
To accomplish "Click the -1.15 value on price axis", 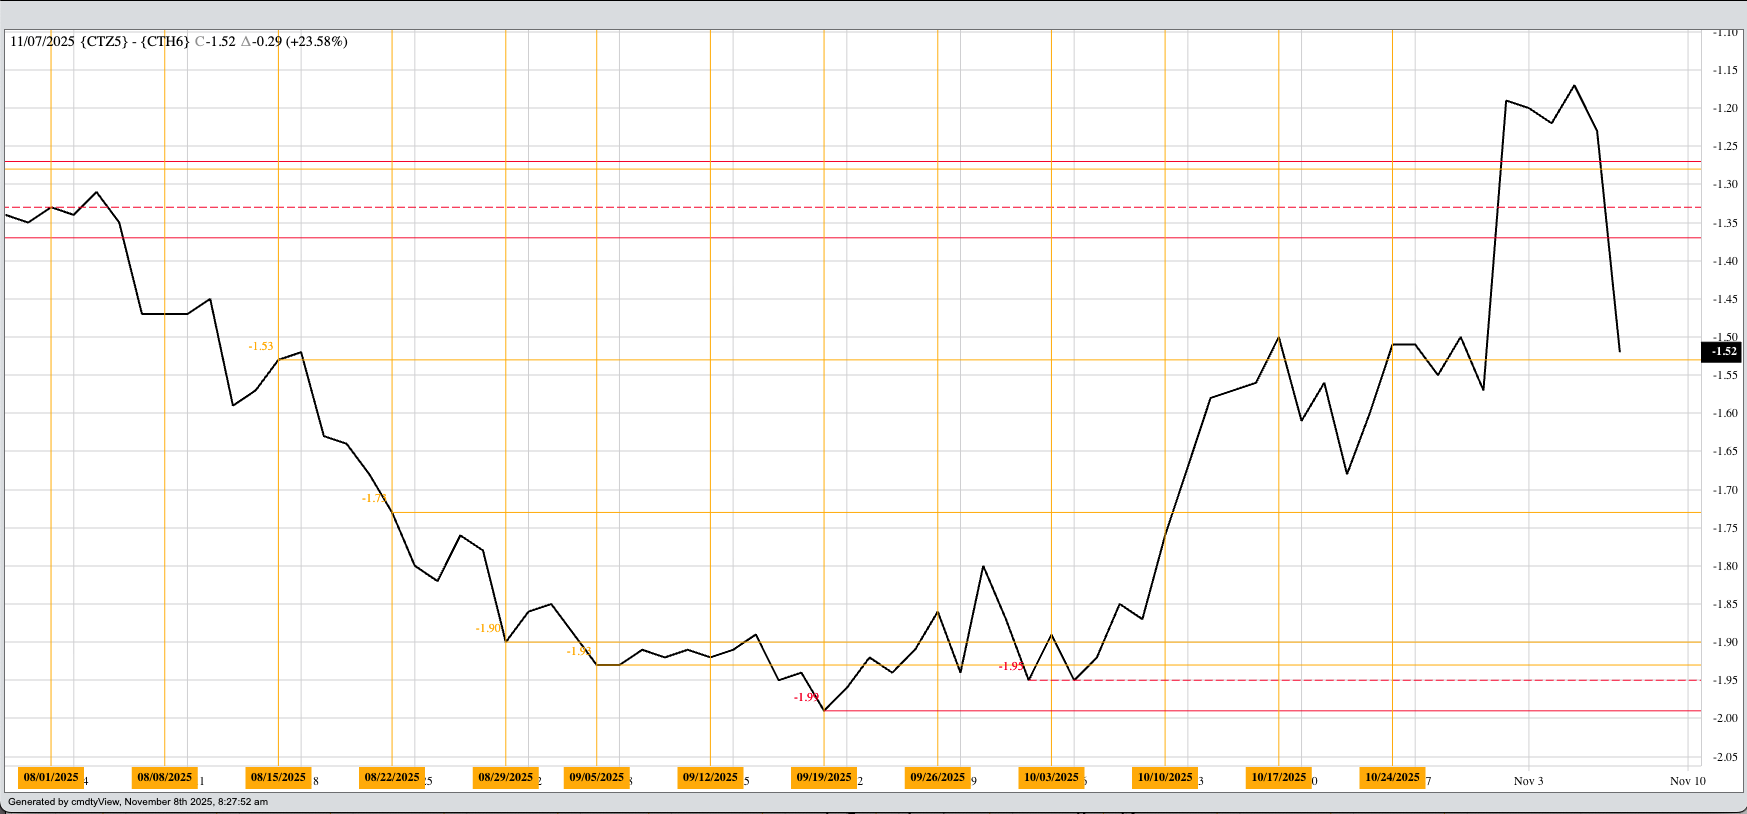I will [1725, 70].
